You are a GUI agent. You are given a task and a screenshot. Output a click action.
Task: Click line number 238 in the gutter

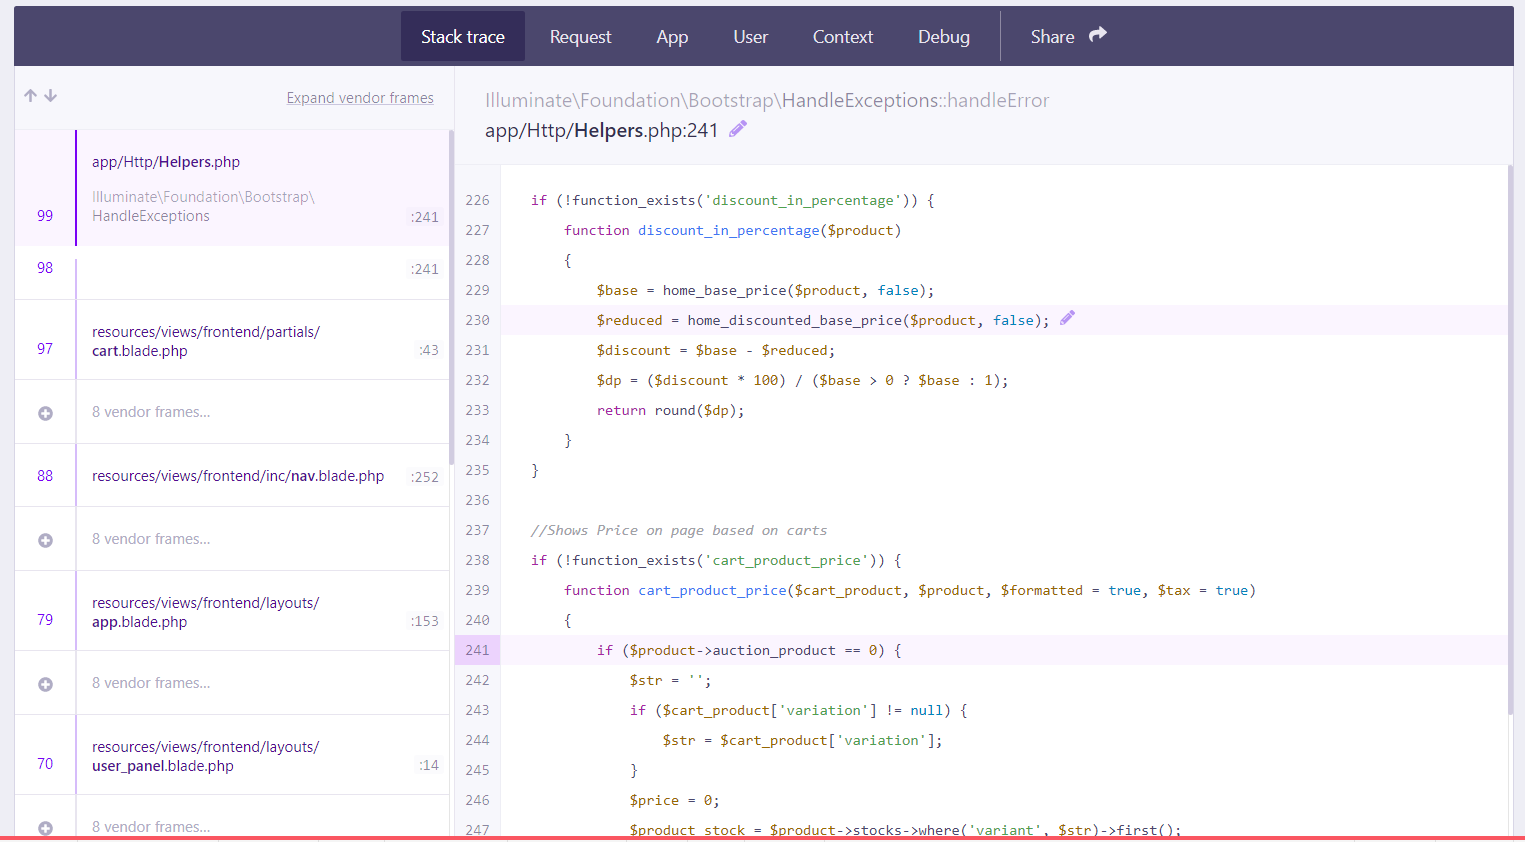[x=477, y=560]
